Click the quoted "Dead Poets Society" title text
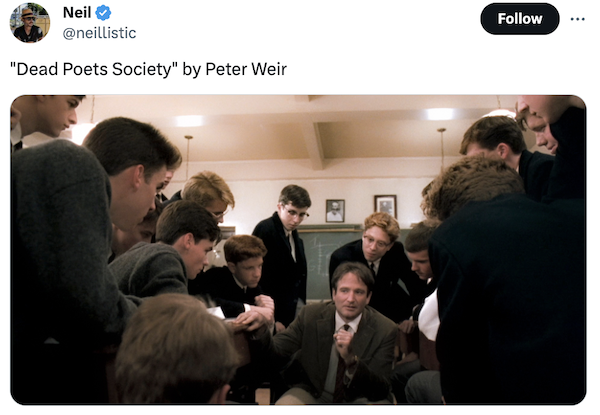Screen dimensions: 600x415 tap(93, 69)
